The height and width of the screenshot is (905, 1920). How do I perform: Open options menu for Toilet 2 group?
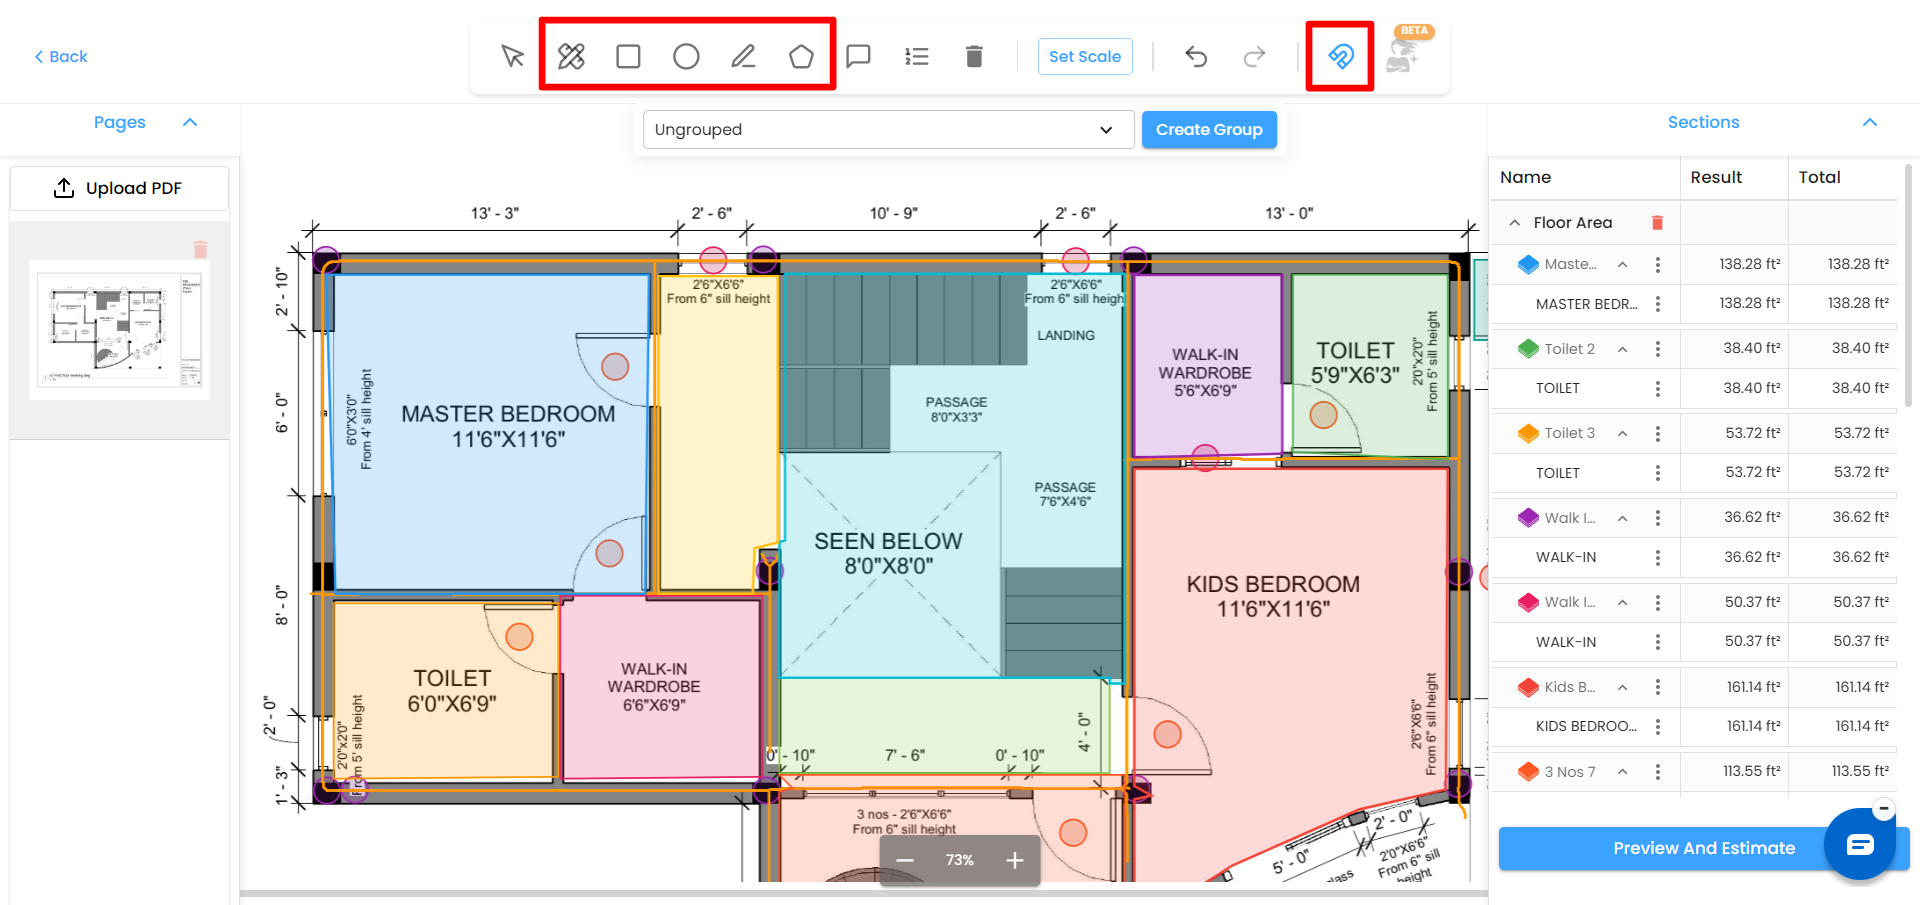pos(1657,349)
